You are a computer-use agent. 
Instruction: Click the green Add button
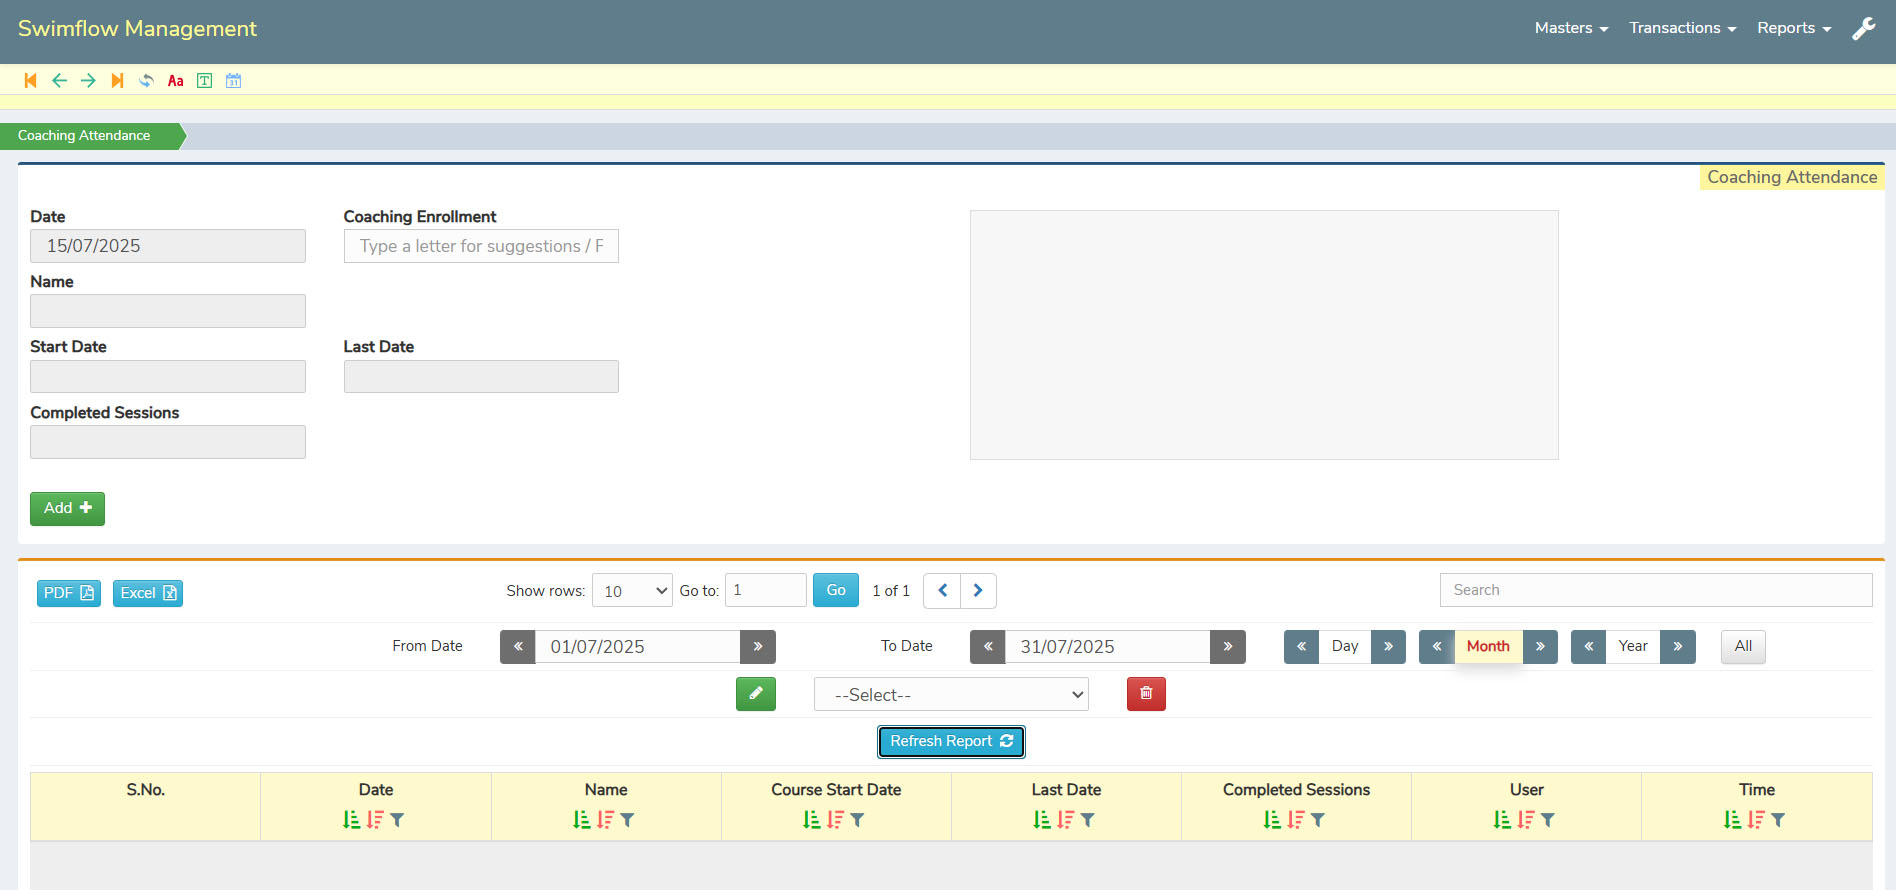point(67,509)
